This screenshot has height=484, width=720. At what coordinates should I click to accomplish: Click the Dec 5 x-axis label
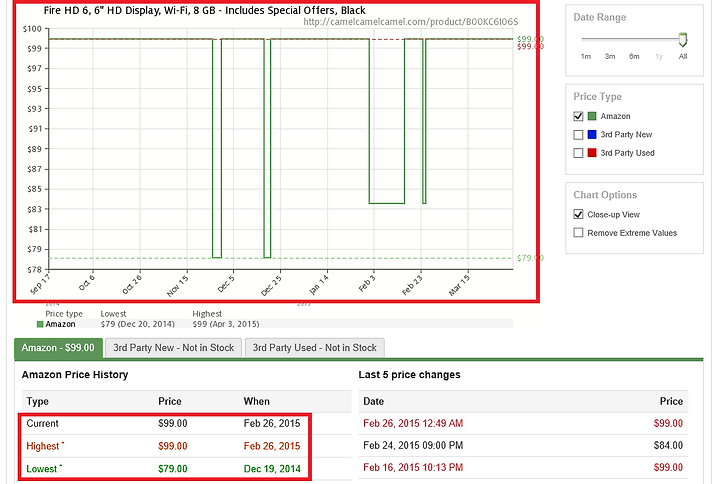tap(226, 284)
